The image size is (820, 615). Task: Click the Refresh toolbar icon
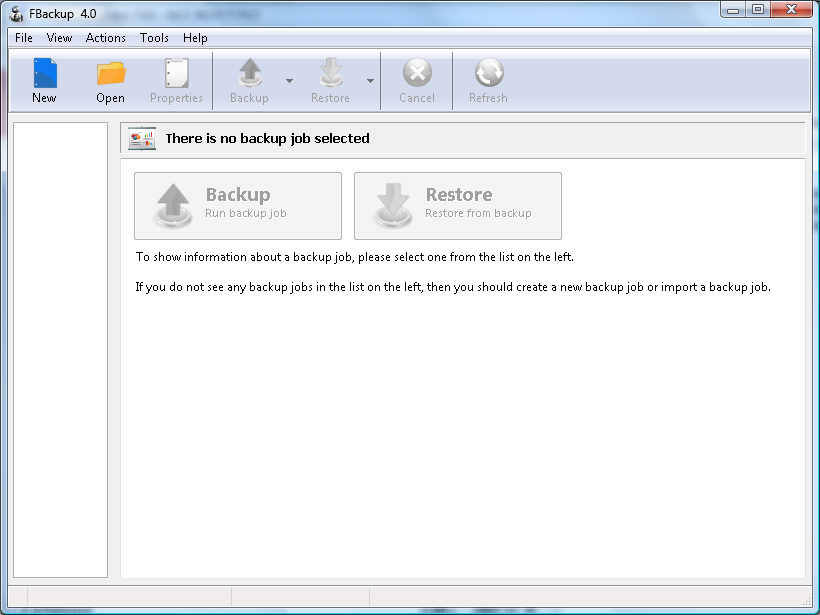click(488, 73)
